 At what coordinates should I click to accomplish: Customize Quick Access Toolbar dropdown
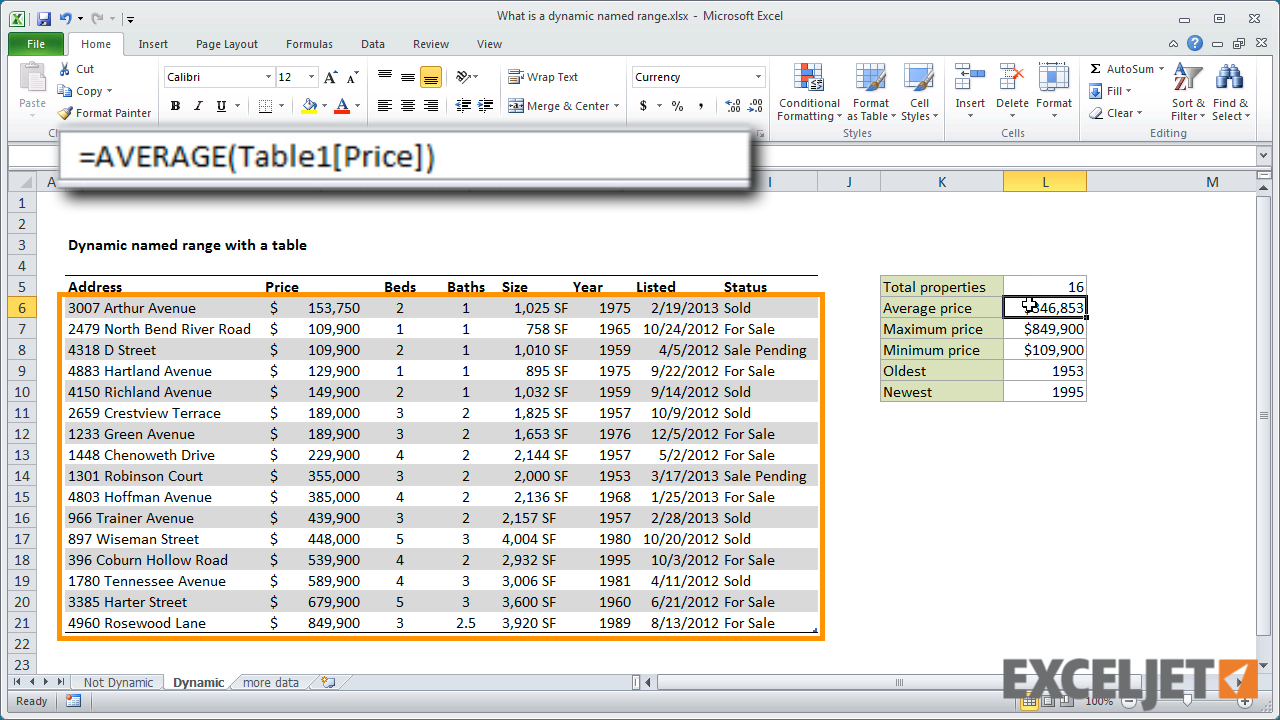coord(131,18)
